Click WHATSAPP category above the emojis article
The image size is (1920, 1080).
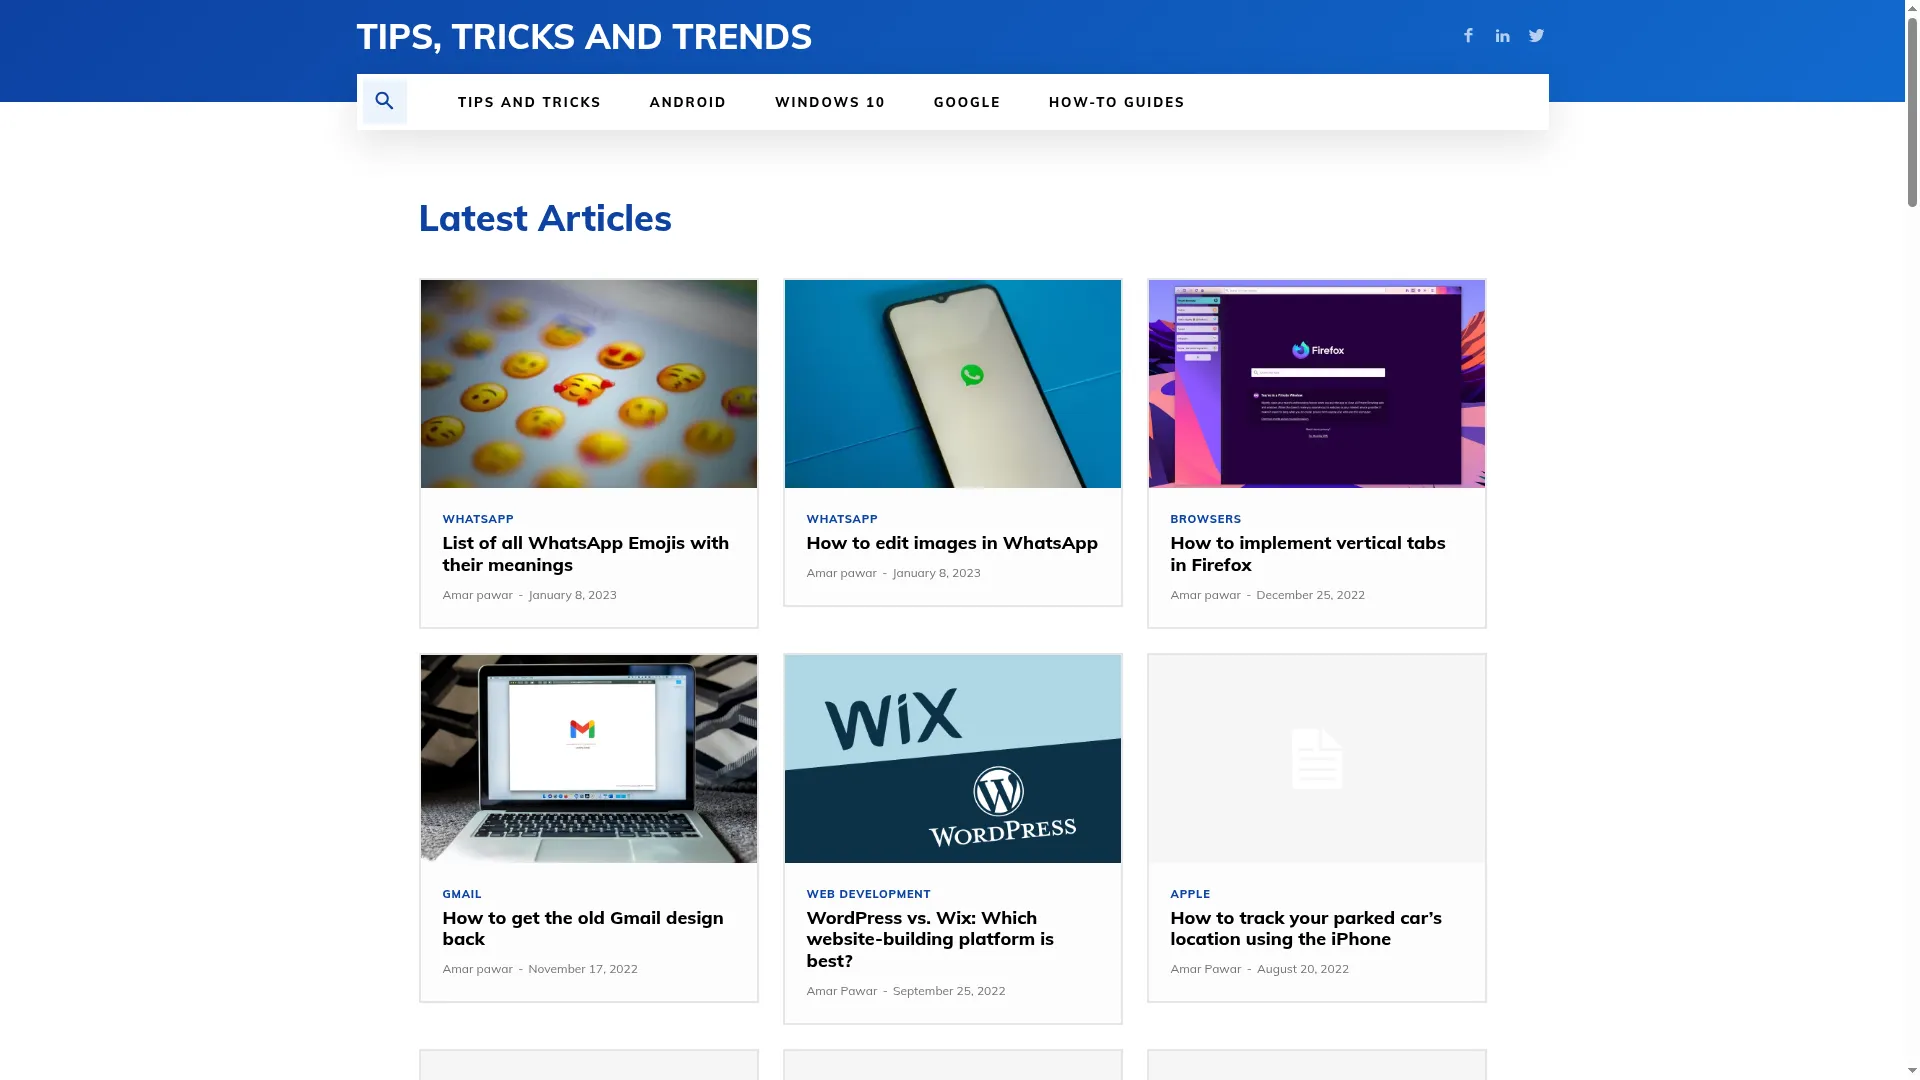478,519
